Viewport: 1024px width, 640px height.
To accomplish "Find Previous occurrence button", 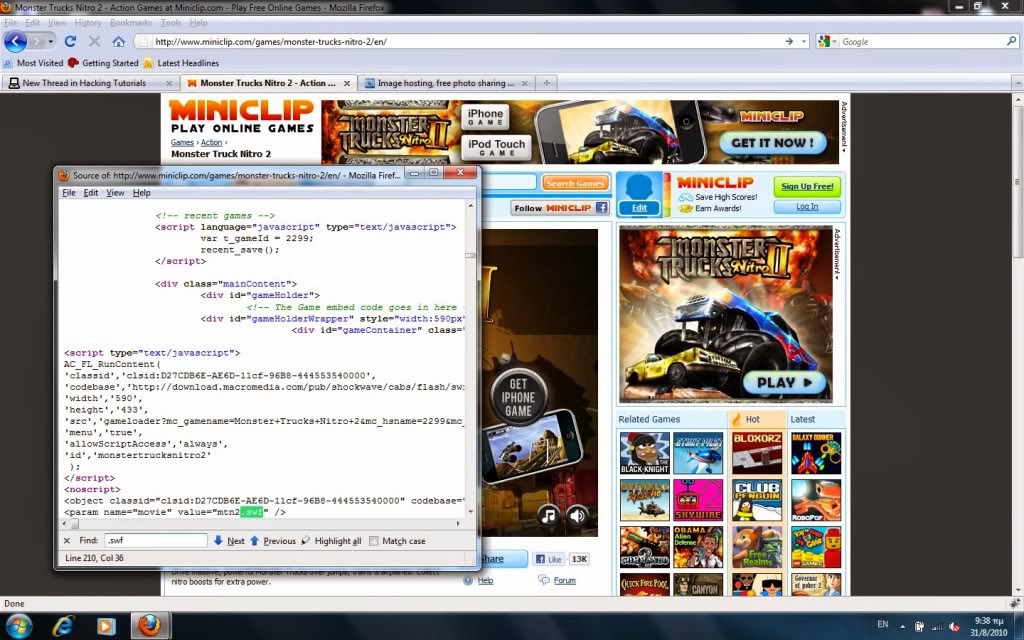I will tap(272, 541).
